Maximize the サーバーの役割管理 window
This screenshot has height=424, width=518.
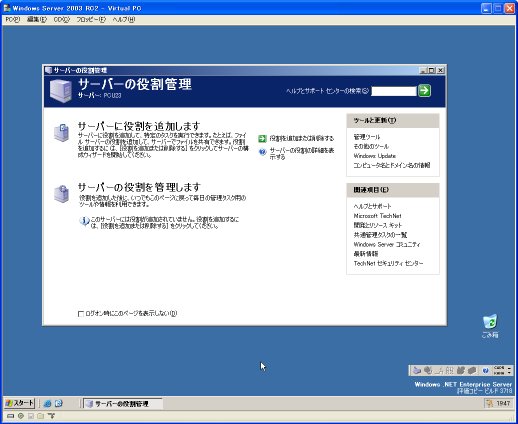(x=432, y=70)
